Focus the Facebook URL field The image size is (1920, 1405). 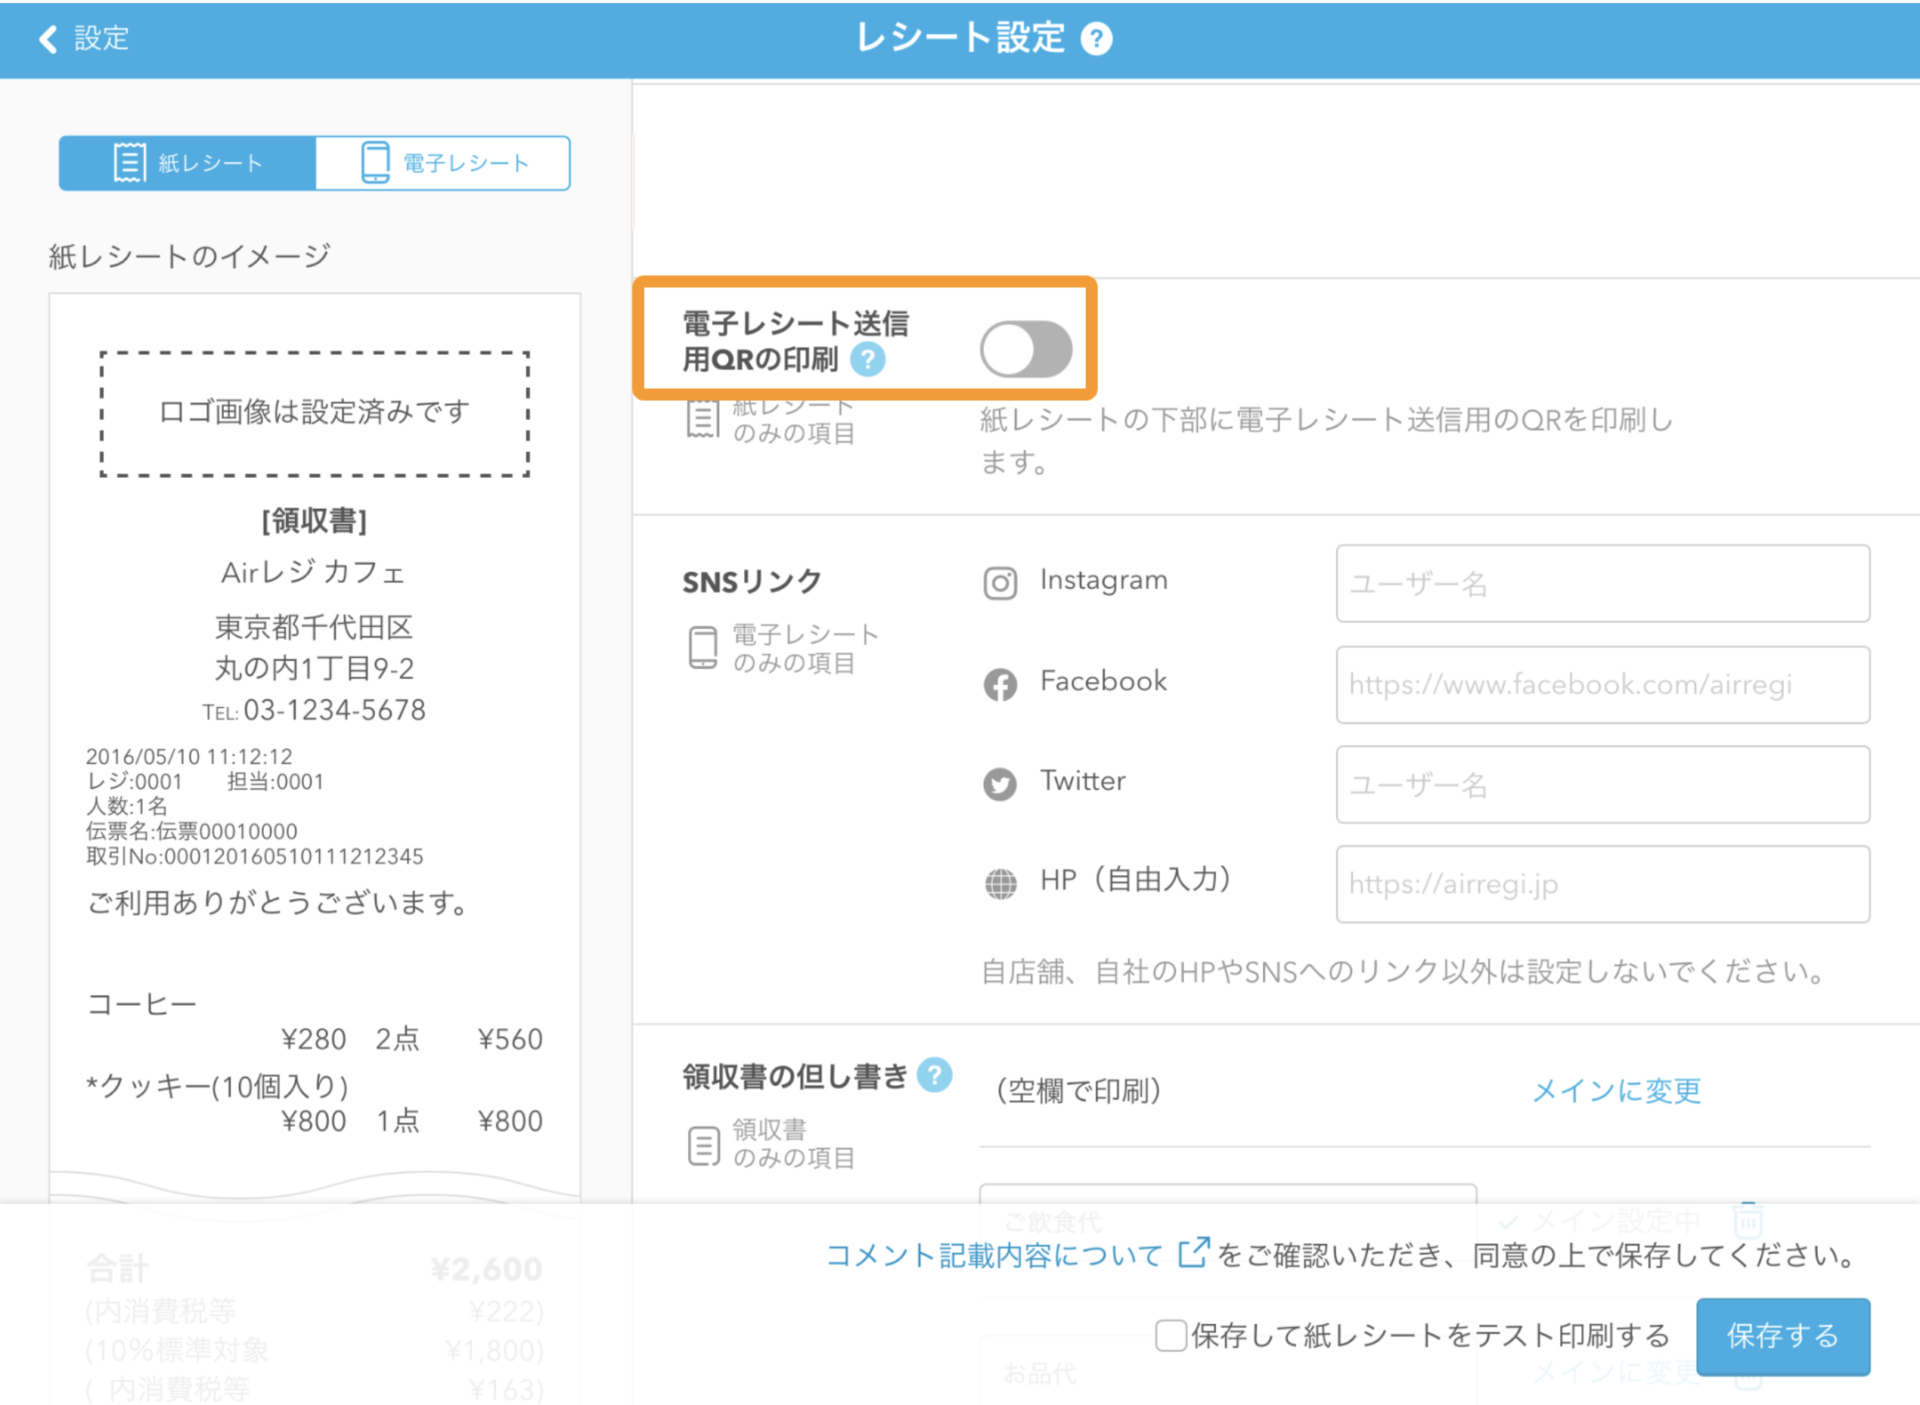[x=1602, y=684]
